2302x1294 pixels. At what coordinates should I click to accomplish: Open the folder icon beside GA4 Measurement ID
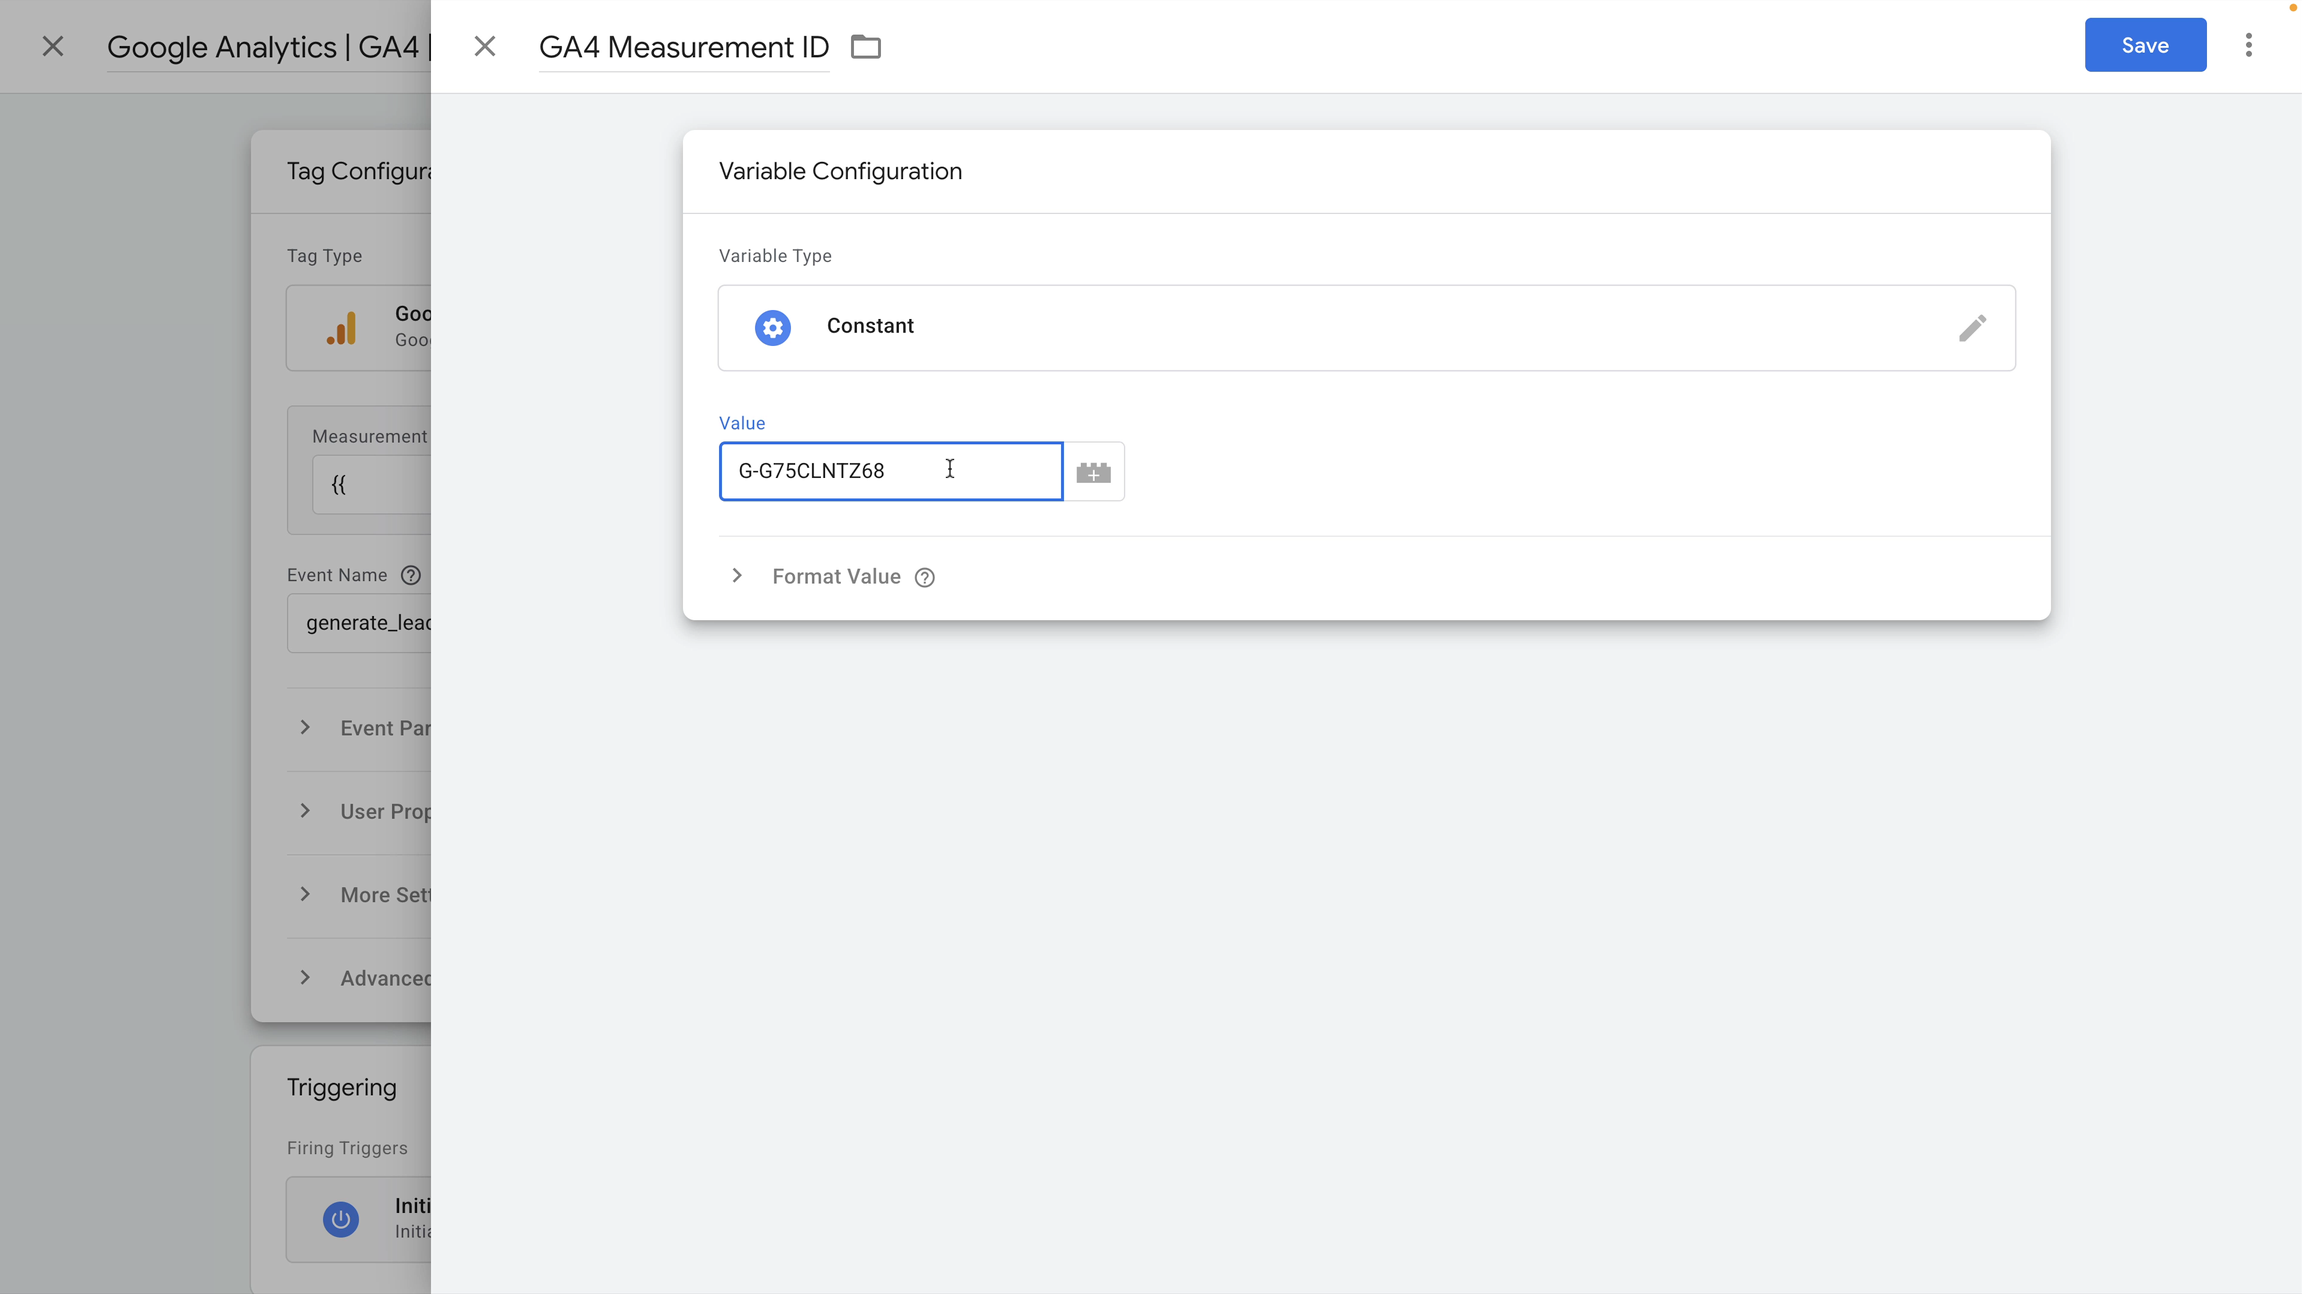(864, 46)
